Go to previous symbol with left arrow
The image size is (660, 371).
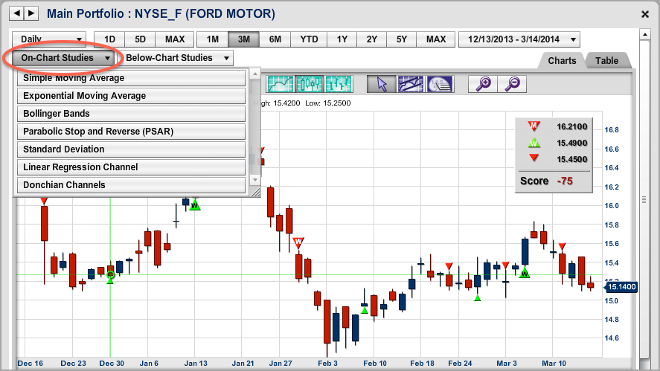point(17,13)
